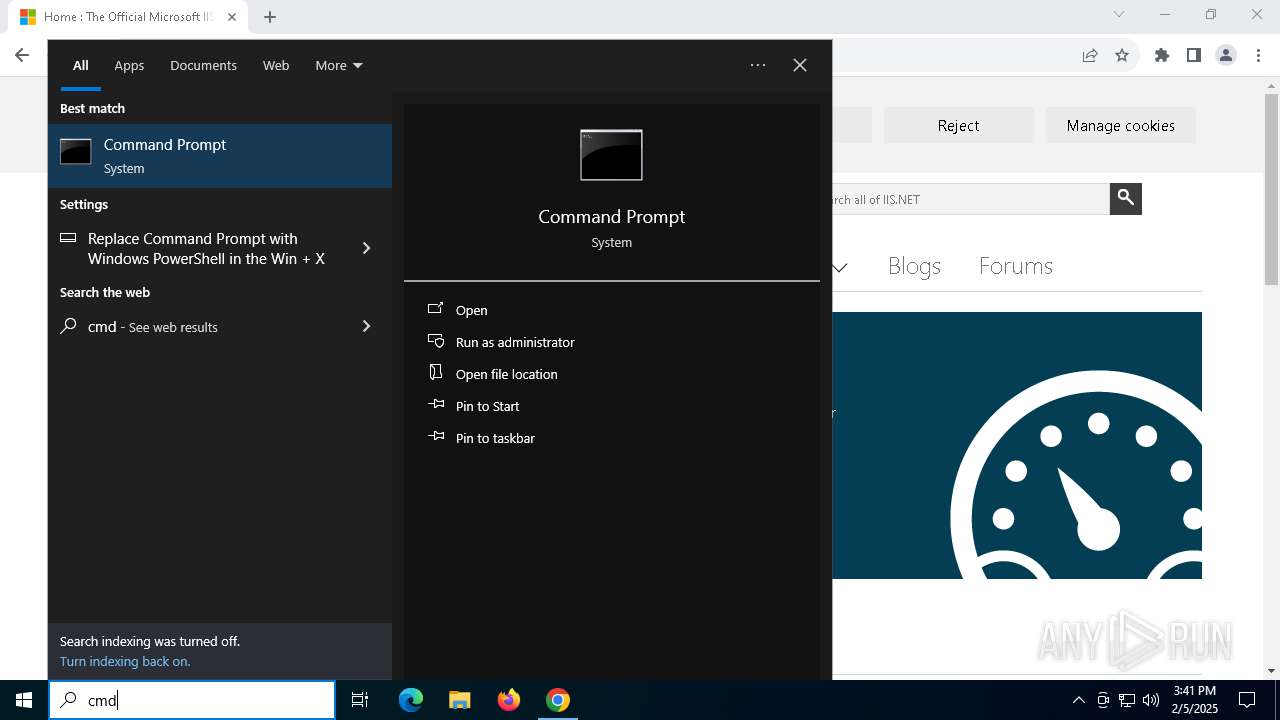Open the Chrome three-dot menu
Screen dimensions: 1280x720
[x=1258, y=55]
